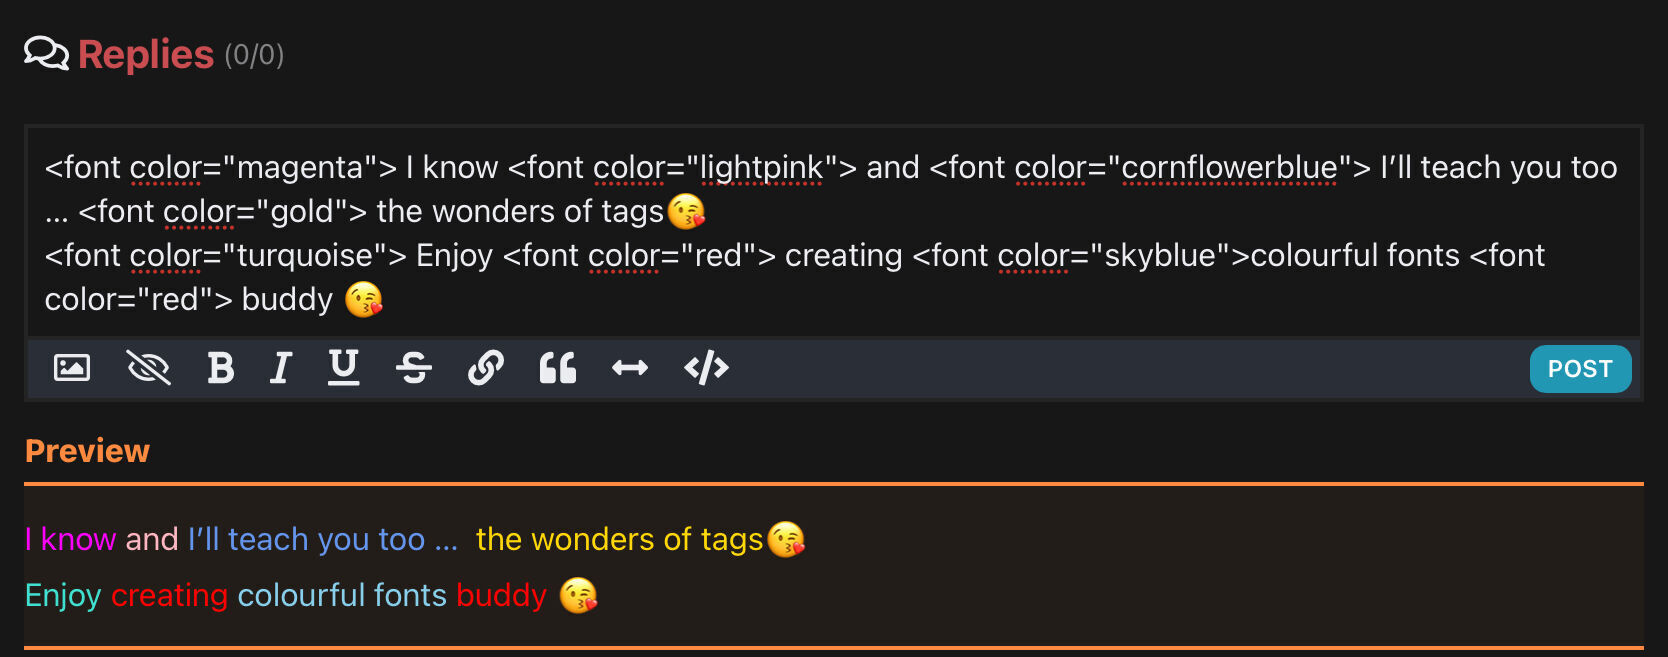Click the kissing emoji after "buddy" in preview
The width and height of the screenshot is (1668, 657).
tap(578, 596)
